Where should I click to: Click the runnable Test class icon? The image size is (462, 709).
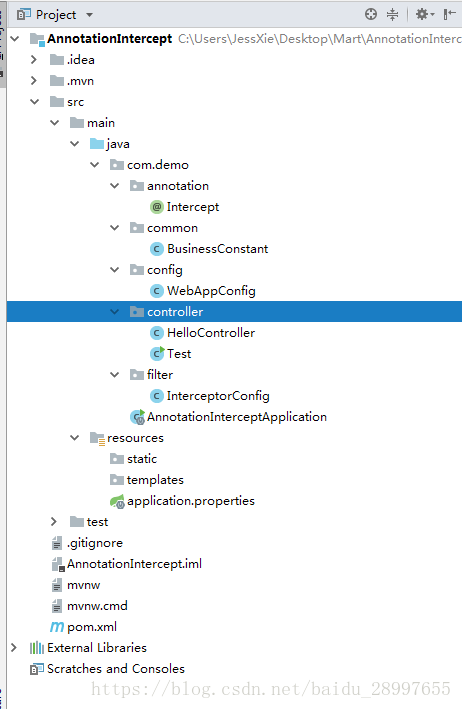(x=157, y=354)
